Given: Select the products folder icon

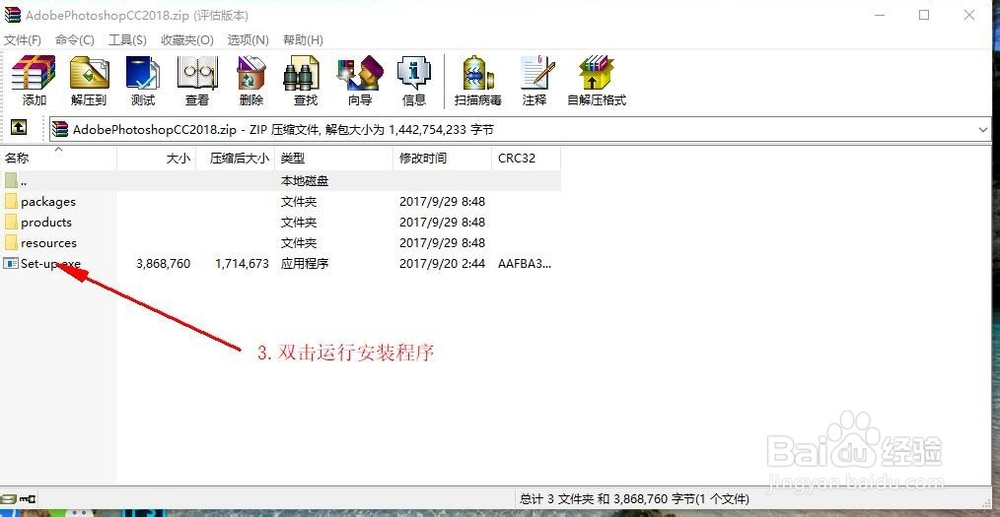Looking at the screenshot, I should tap(11, 222).
